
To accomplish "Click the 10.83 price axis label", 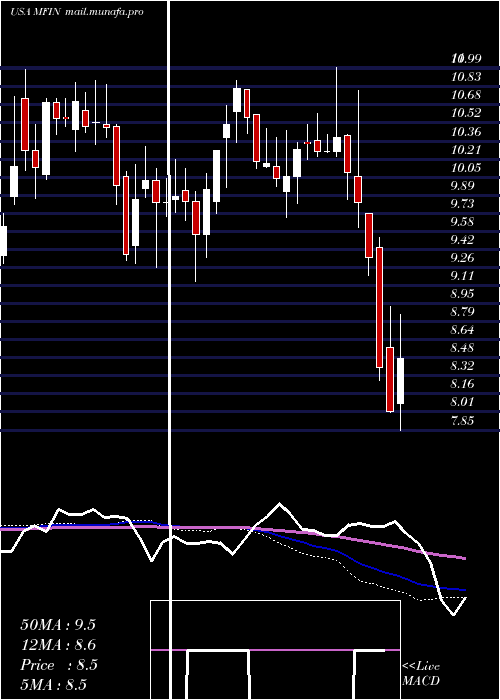I will [x=466, y=77].
